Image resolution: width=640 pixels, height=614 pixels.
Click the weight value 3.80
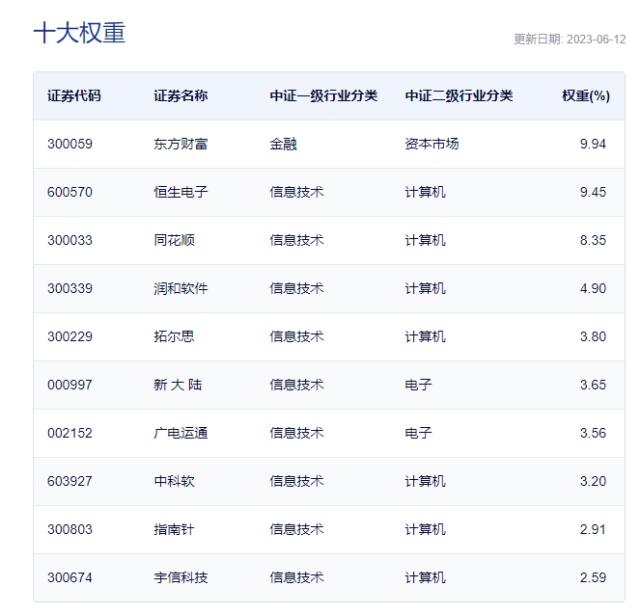click(593, 337)
